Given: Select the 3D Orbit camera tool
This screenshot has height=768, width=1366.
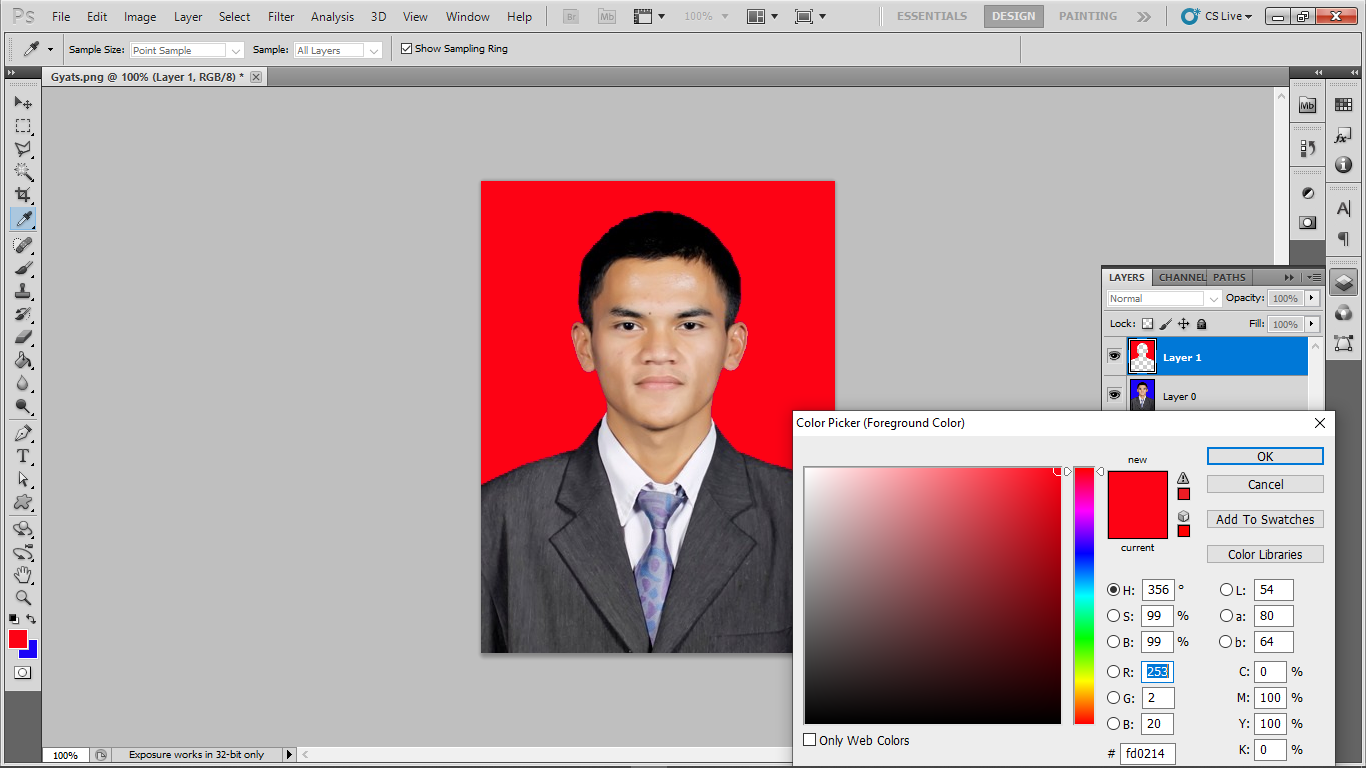Looking at the screenshot, I should (23, 551).
